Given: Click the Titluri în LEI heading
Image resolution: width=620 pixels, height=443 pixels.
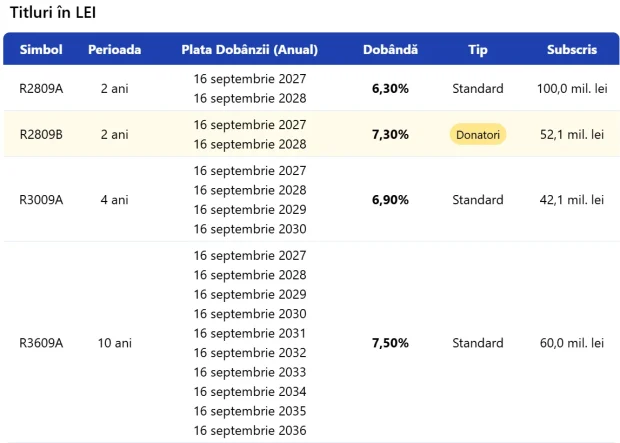Looking at the screenshot, I should click(53, 13).
